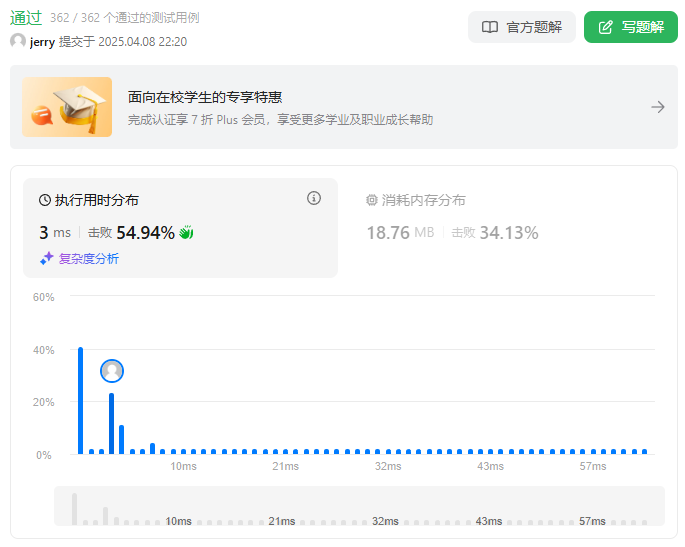Click the 提交于 2025.04.08 22:20 timestamp

[123, 42]
